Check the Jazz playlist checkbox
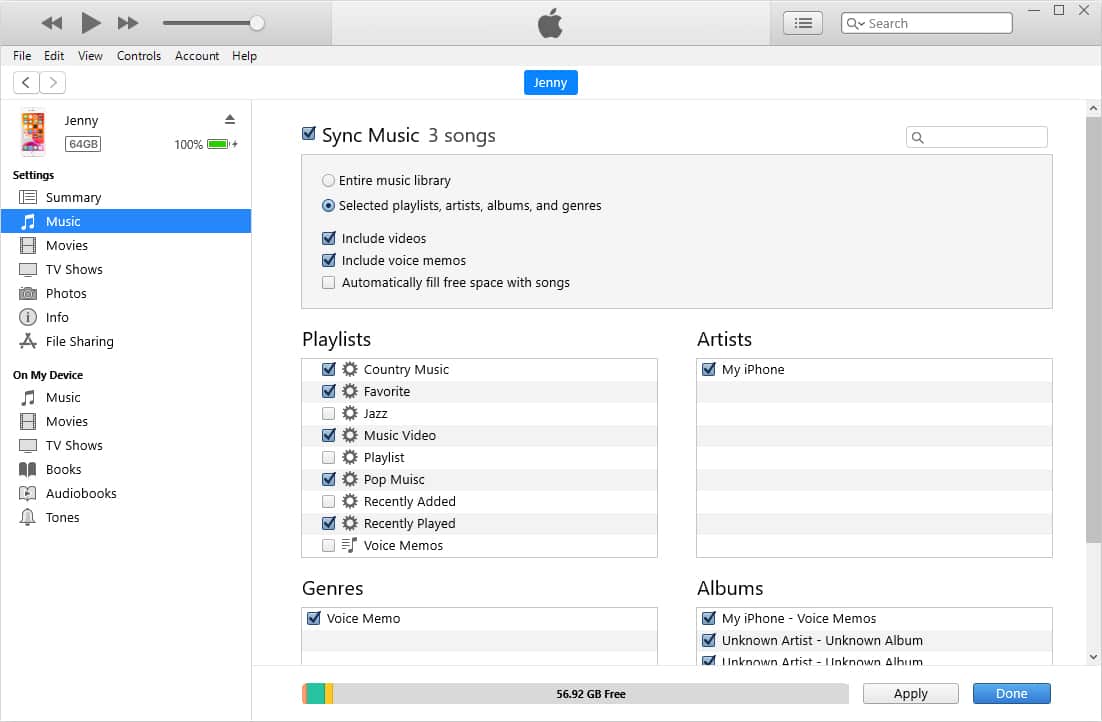Viewport: 1102px width, 722px height. click(x=328, y=413)
